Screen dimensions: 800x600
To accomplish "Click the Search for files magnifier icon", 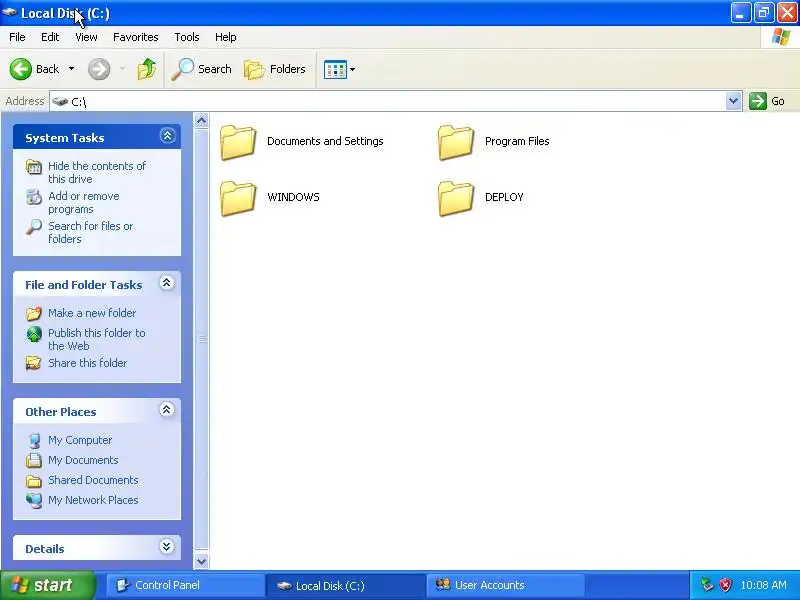I will click(x=34, y=227).
